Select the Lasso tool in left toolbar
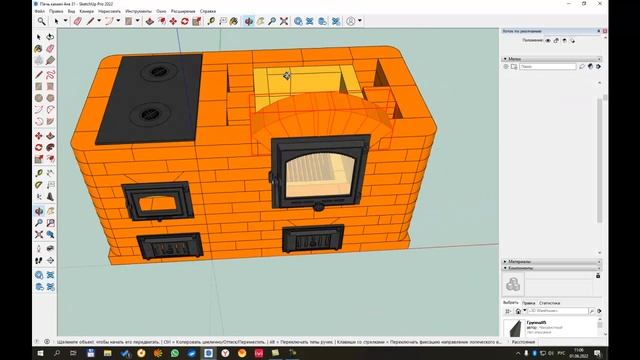Screen dimensions: 640x360 [x=50, y=37]
